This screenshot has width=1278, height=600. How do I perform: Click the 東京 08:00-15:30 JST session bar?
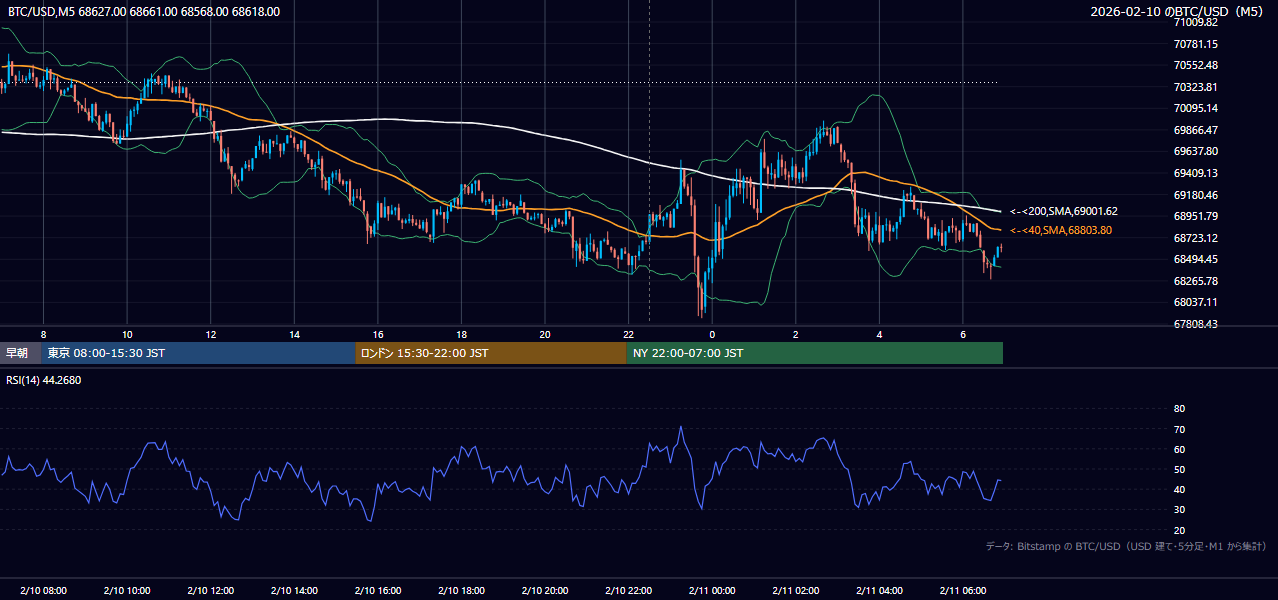198,353
